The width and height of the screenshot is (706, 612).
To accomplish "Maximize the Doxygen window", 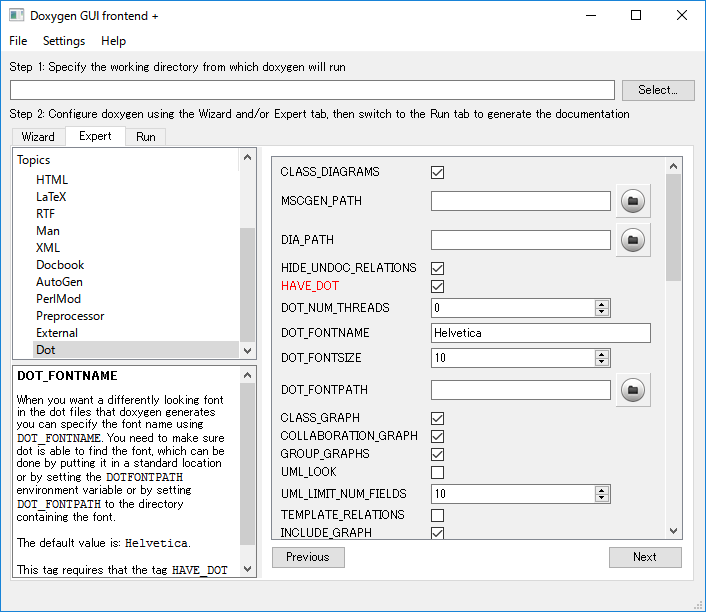I will coord(636,15).
